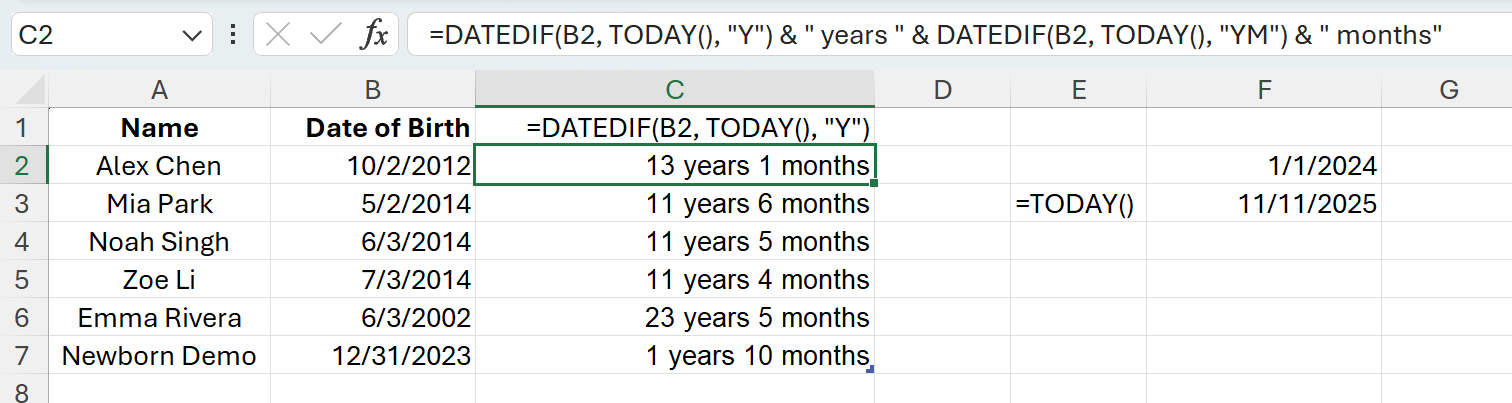Click the Enter checkmark formula icon

click(326, 35)
